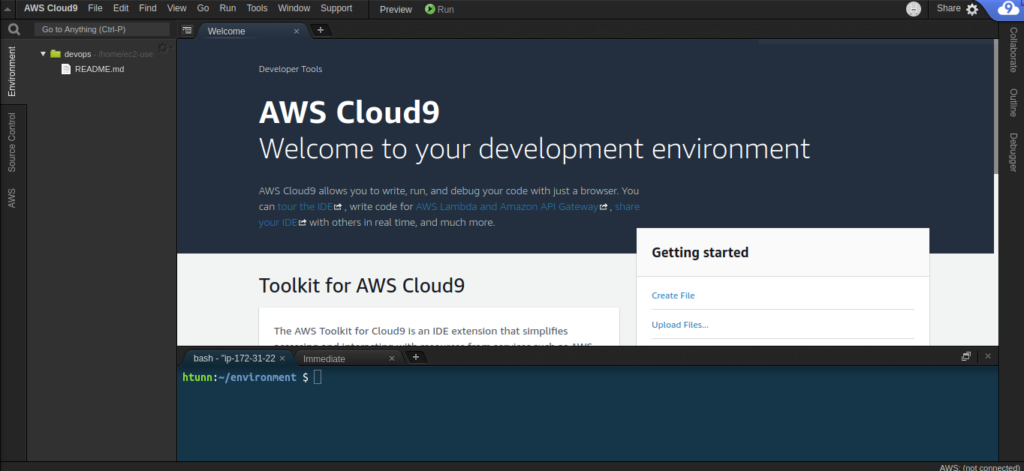Click the Upload Files... link

[x=680, y=325]
